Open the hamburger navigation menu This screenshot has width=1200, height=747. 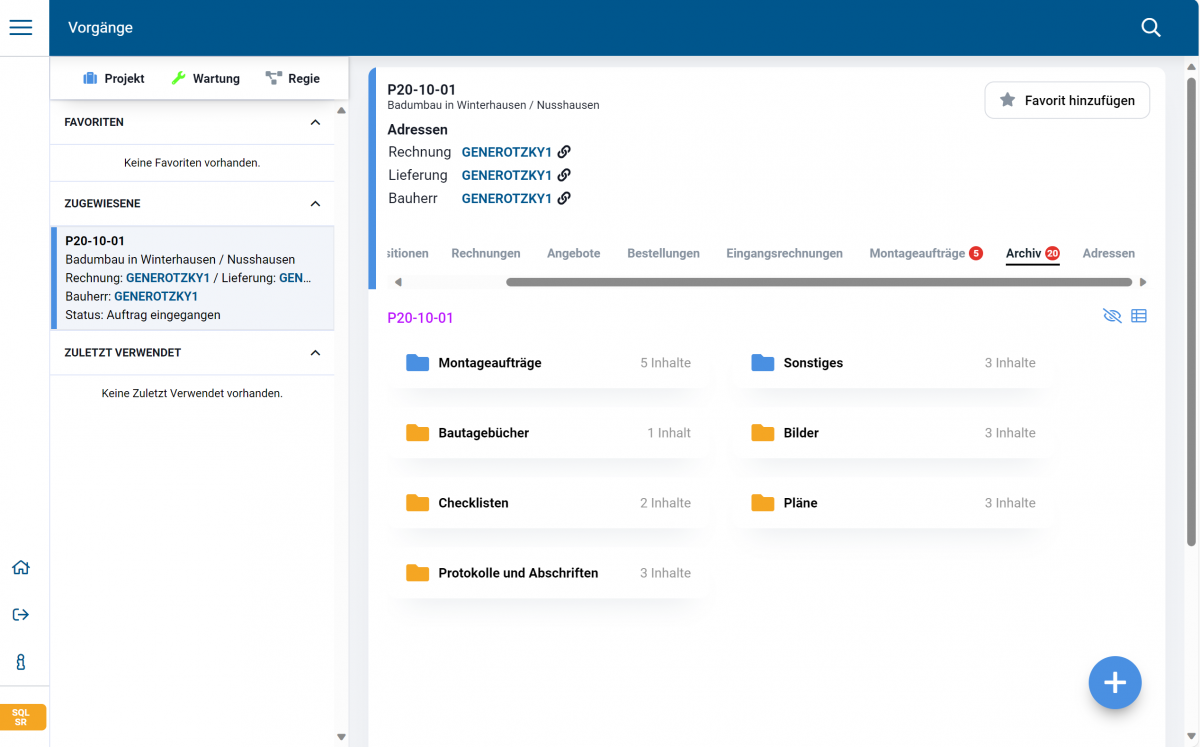pyautogui.click(x=21, y=28)
